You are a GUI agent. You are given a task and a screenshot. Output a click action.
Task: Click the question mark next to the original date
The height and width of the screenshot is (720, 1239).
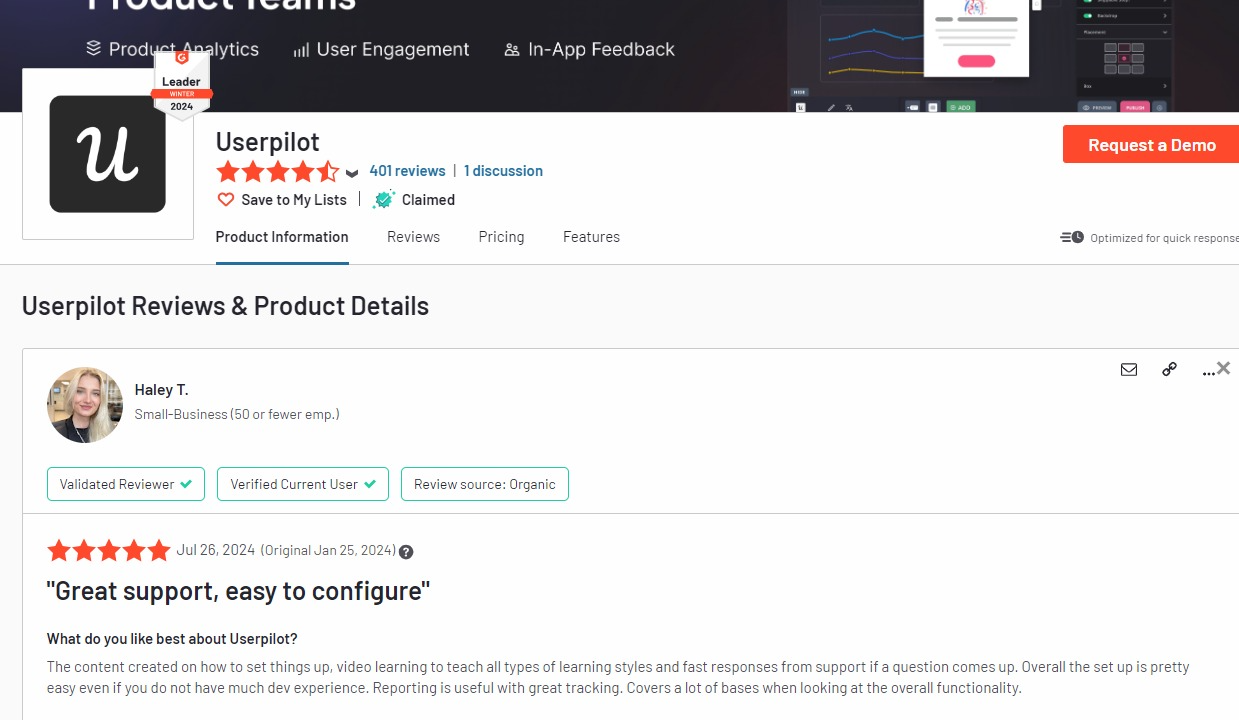[406, 552]
